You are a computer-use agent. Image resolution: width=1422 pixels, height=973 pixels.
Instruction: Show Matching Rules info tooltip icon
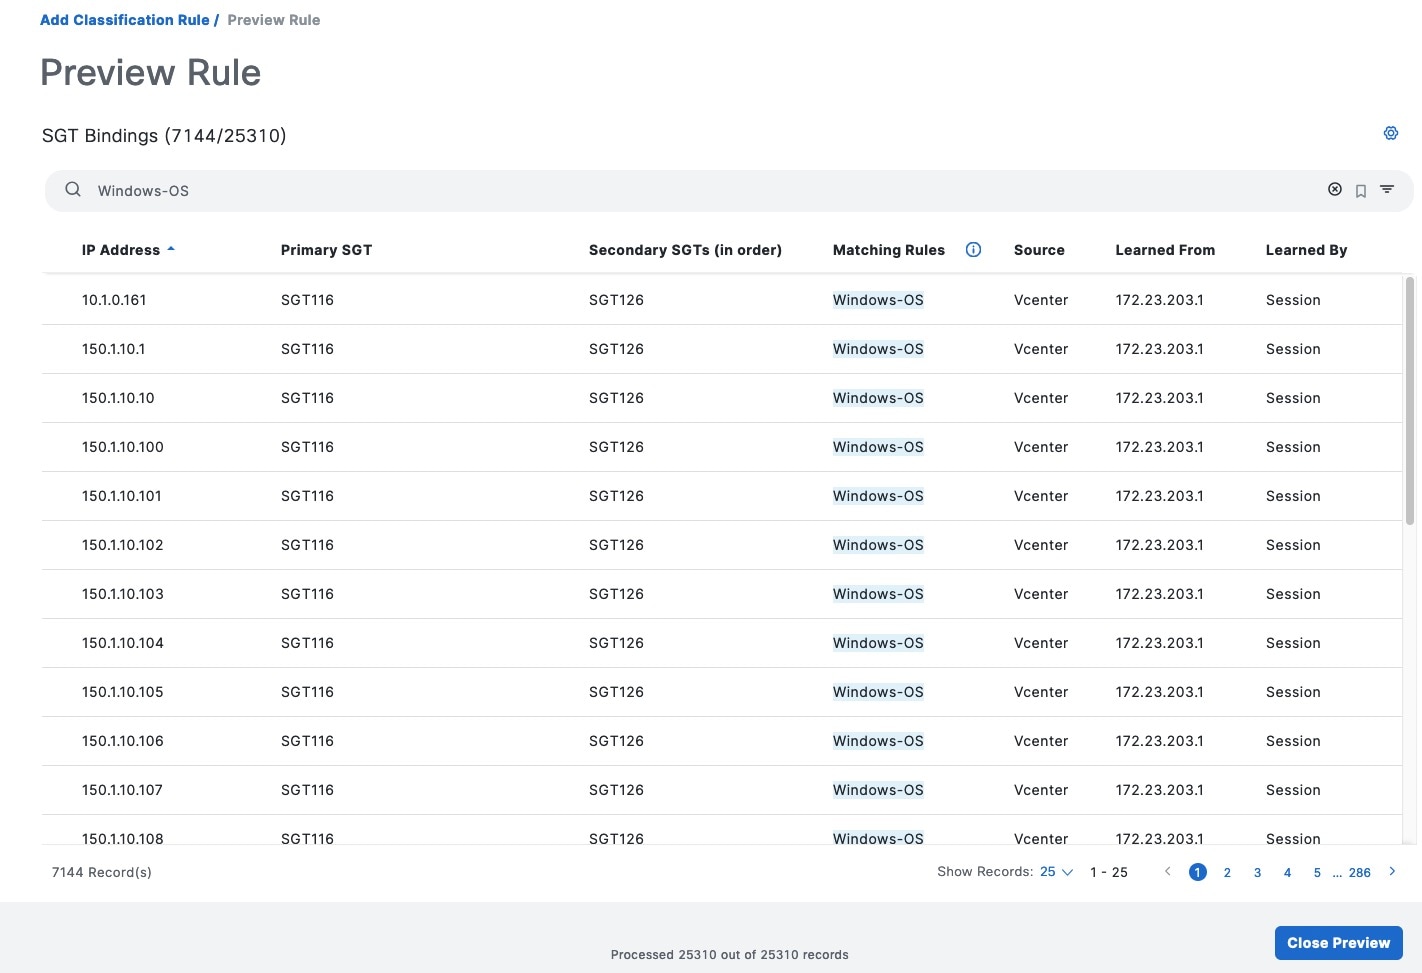[x=973, y=250]
